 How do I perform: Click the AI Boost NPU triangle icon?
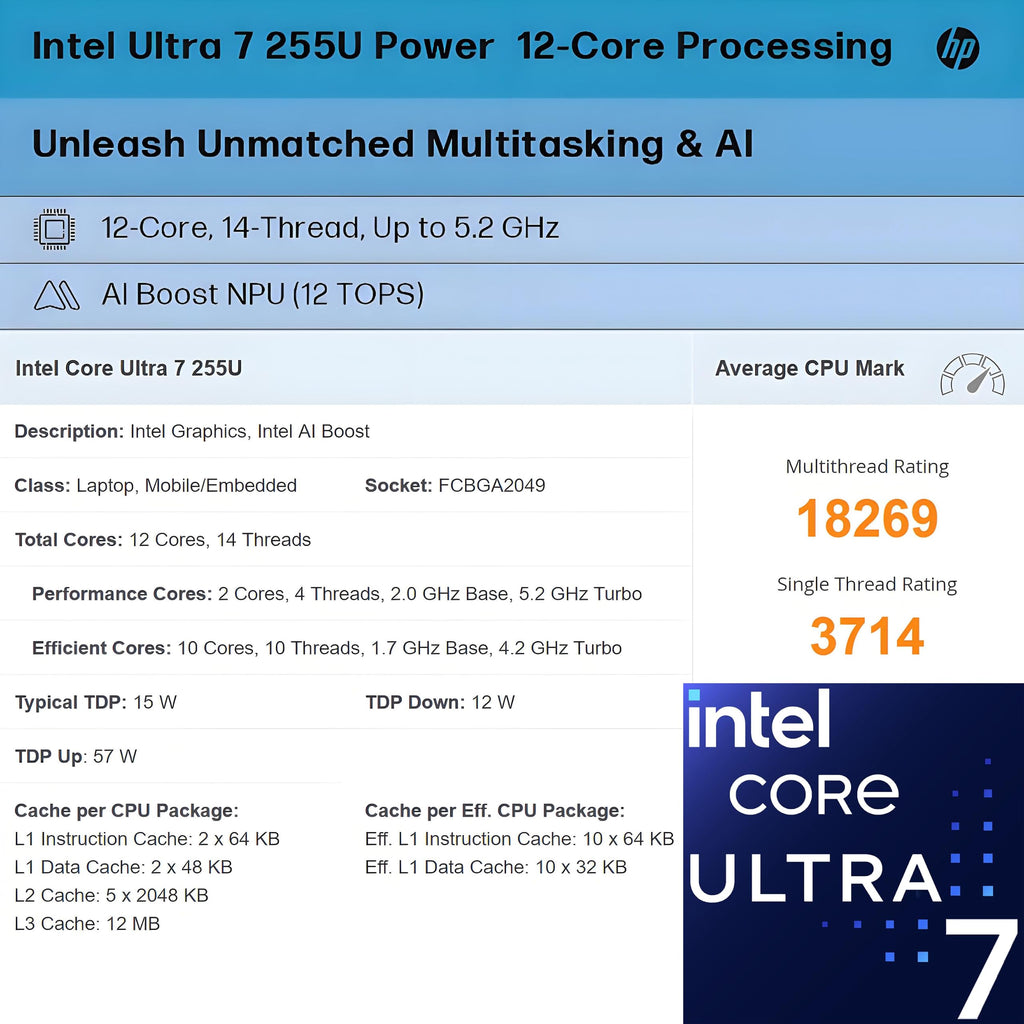click(x=57, y=295)
